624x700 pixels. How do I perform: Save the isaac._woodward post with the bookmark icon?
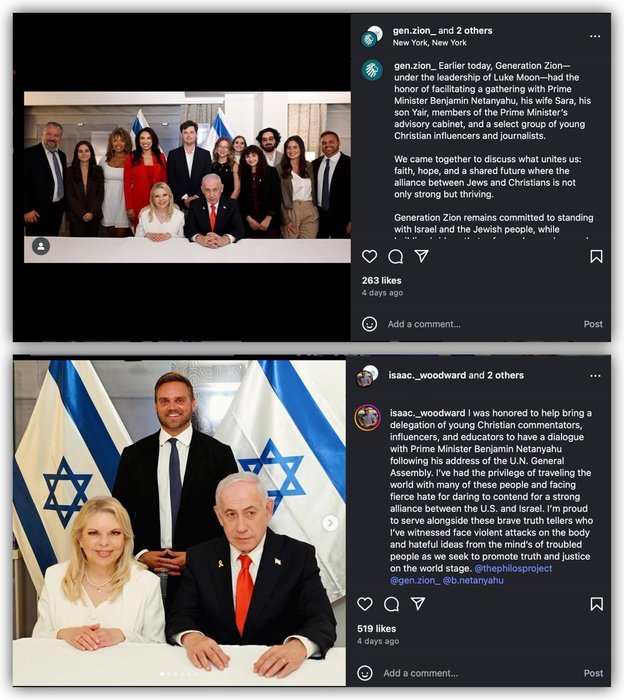point(597,604)
